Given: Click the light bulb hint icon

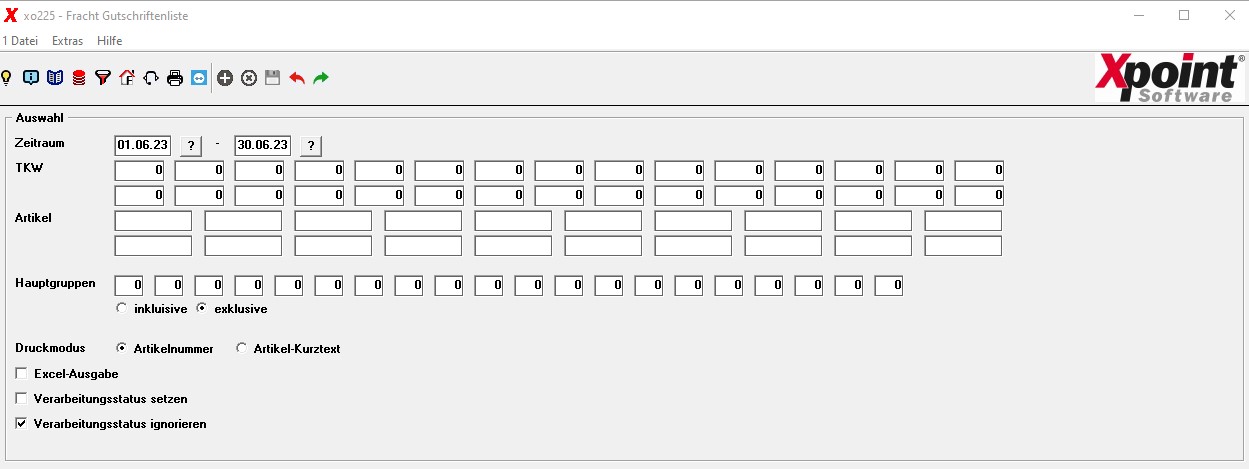Looking at the screenshot, I should [6, 78].
